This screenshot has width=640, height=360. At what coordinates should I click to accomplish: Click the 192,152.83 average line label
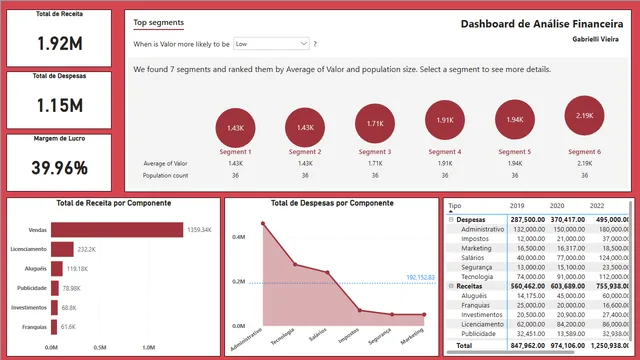tap(420, 277)
